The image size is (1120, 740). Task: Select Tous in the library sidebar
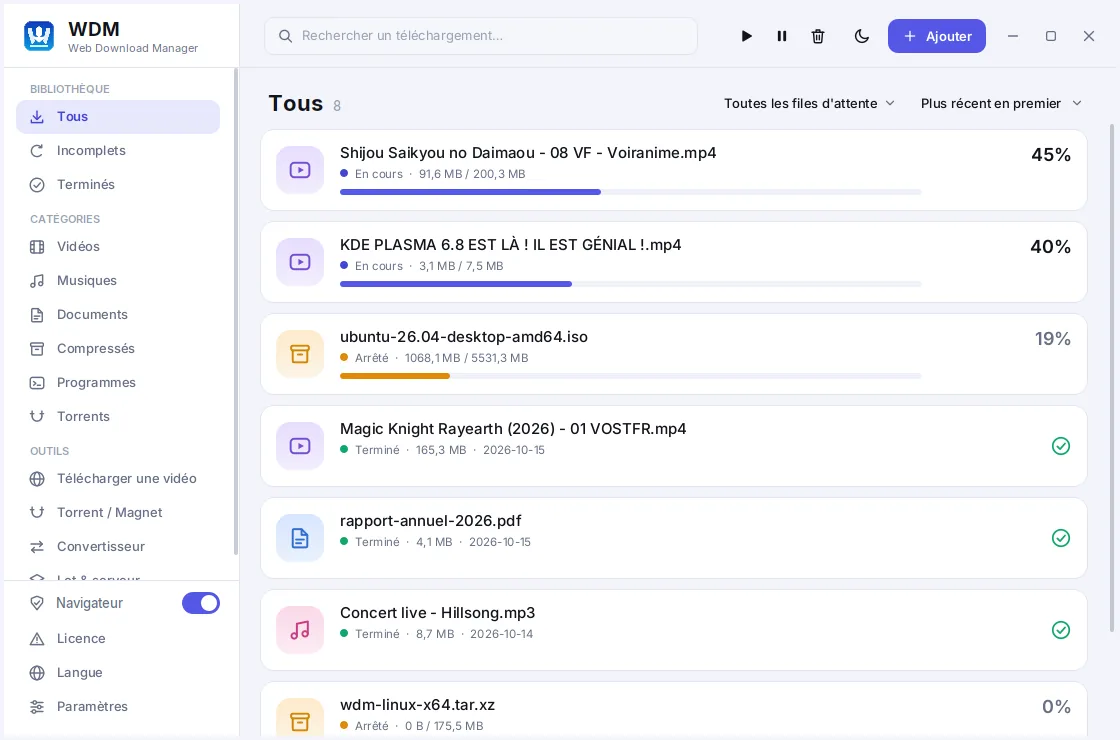pyautogui.click(x=118, y=116)
